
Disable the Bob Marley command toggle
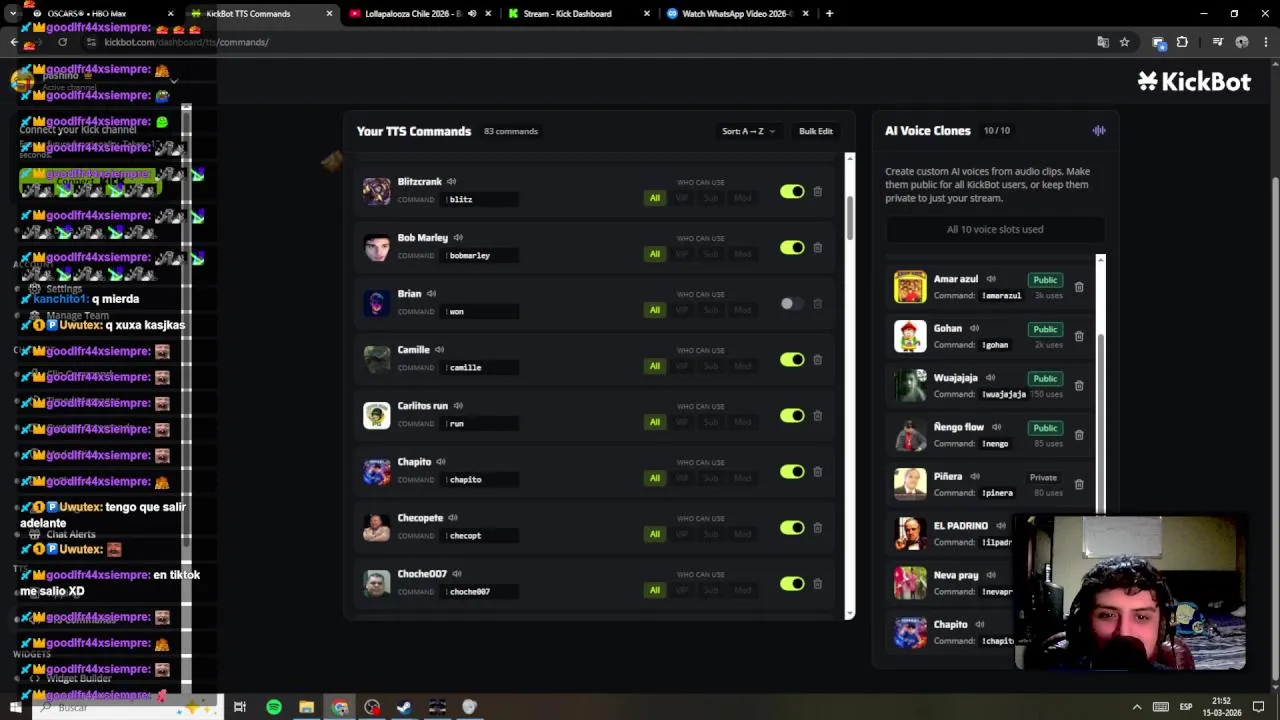792,247
